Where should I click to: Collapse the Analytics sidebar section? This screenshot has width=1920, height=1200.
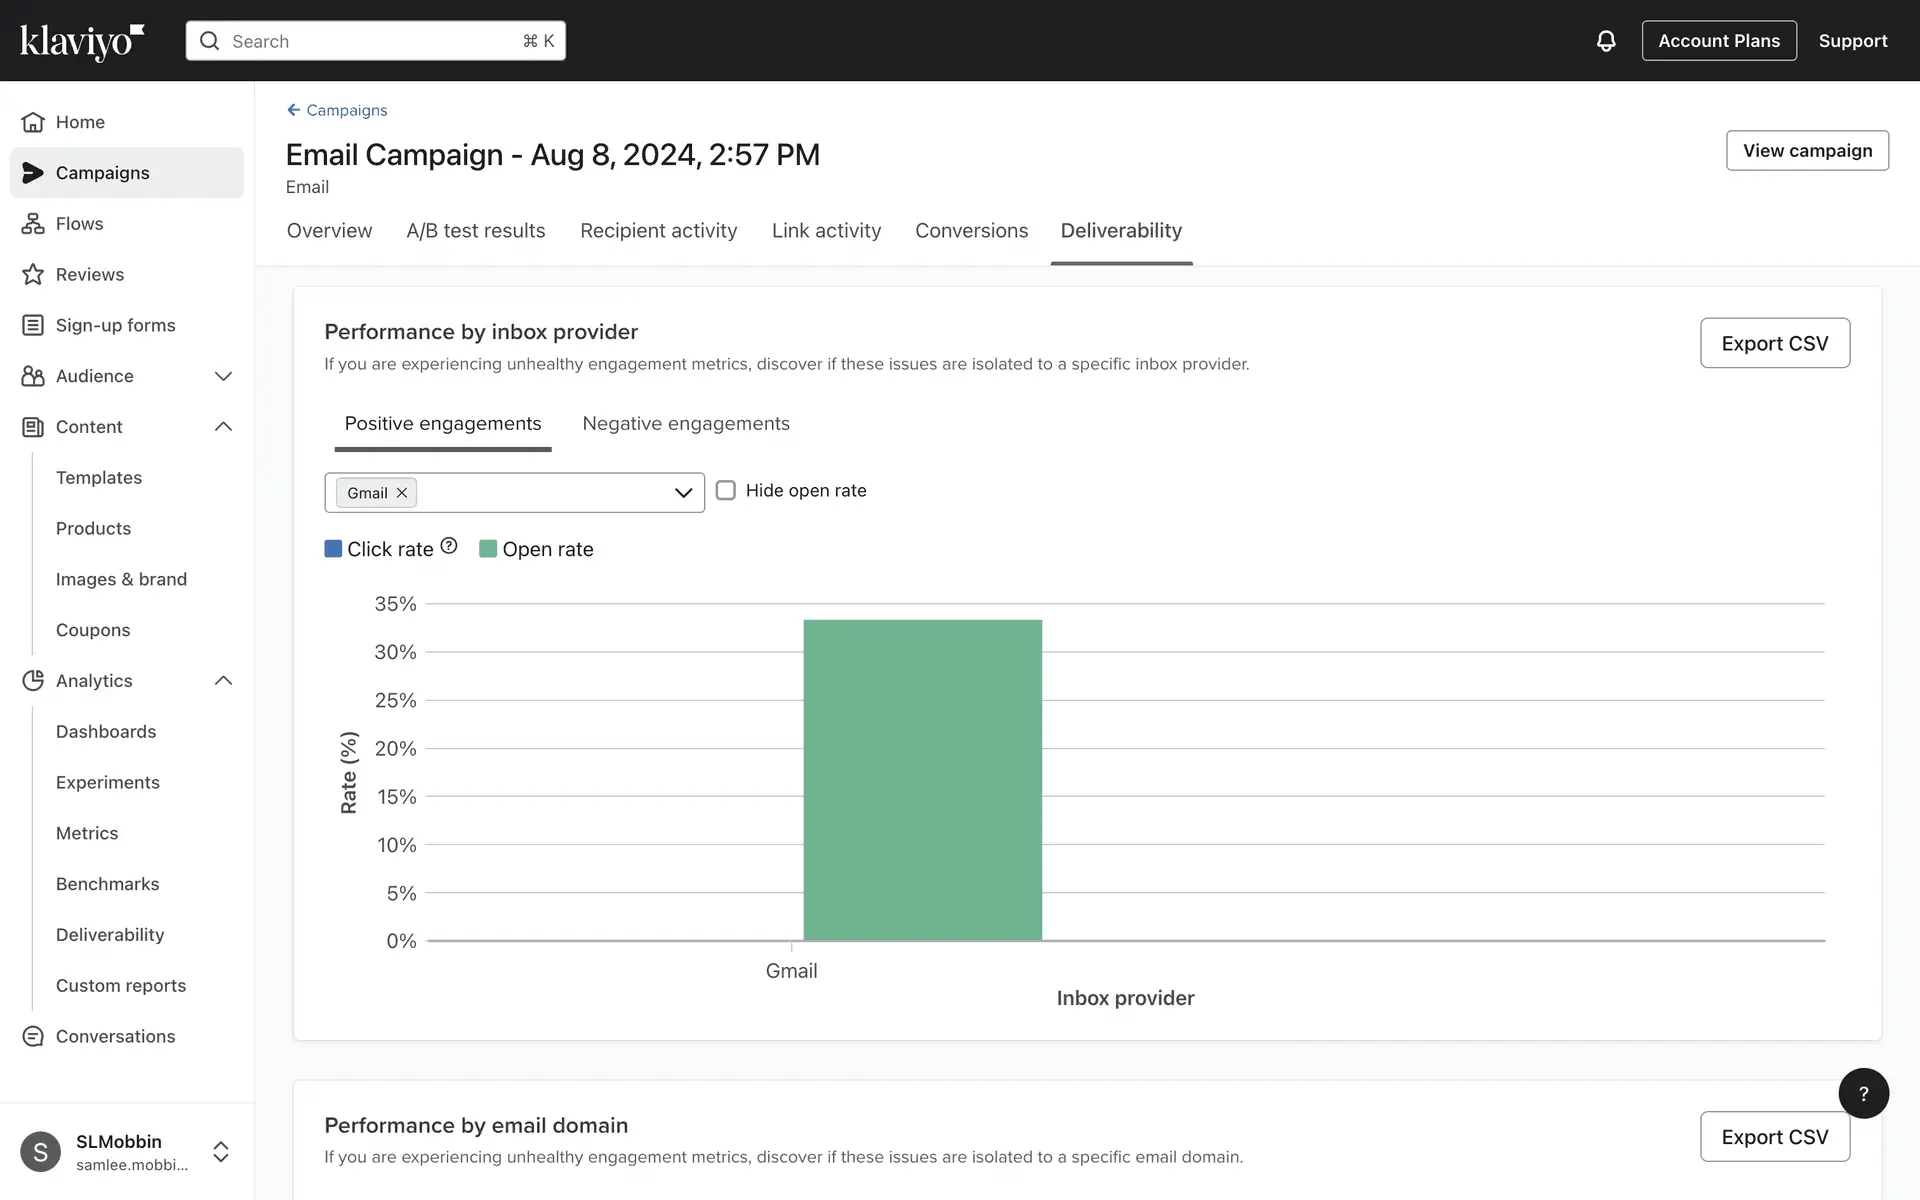point(223,681)
